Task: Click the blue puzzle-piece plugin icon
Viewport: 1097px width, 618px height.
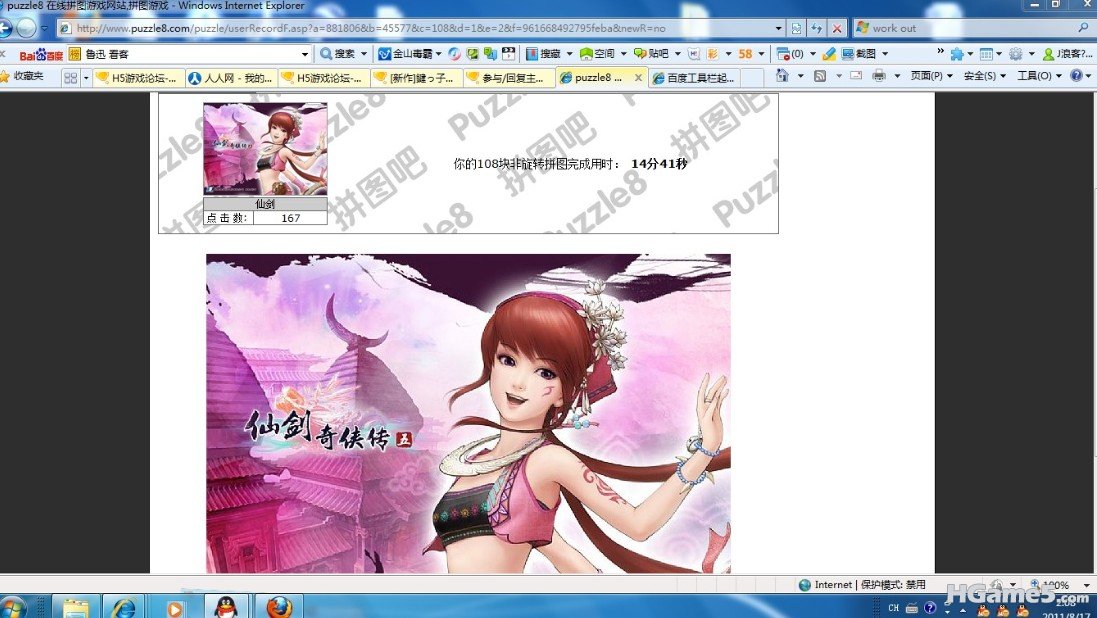Action: [x=956, y=53]
